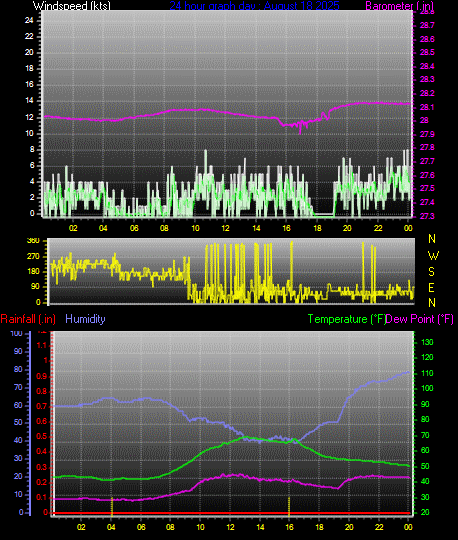This screenshot has width=458, height=540.
Task: Click the barometer scale value "27.3"
Action: tap(427, 216)
